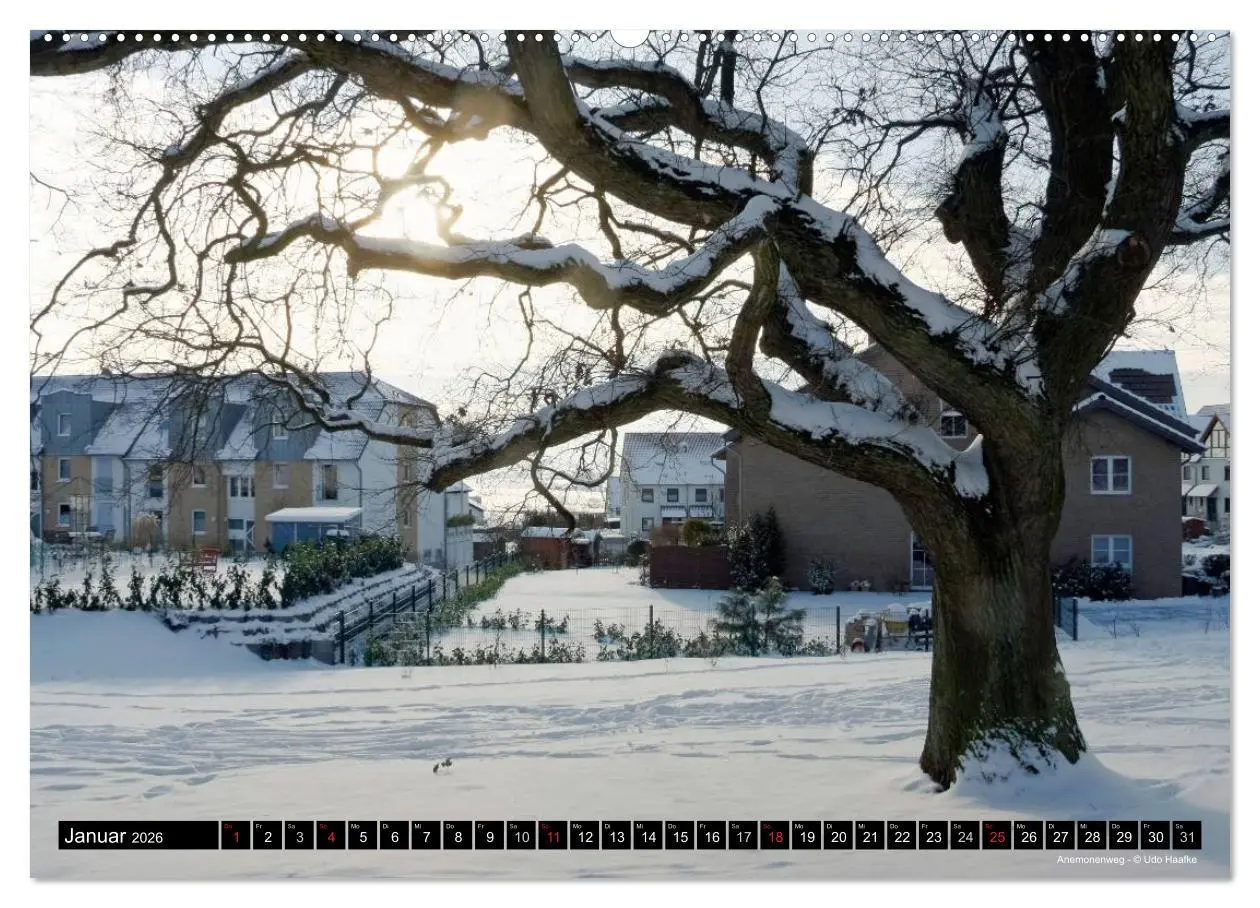This screenshot has height=908, width=1260.
Task: Select date cell 12
Action: (584, 836)
